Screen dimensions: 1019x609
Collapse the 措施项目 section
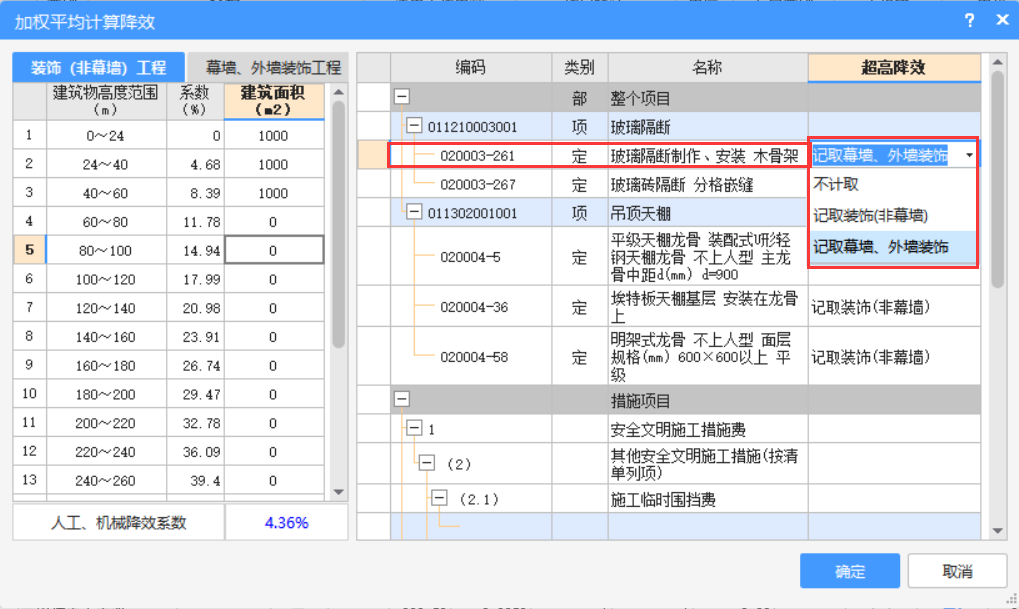(x=402, y=399)
